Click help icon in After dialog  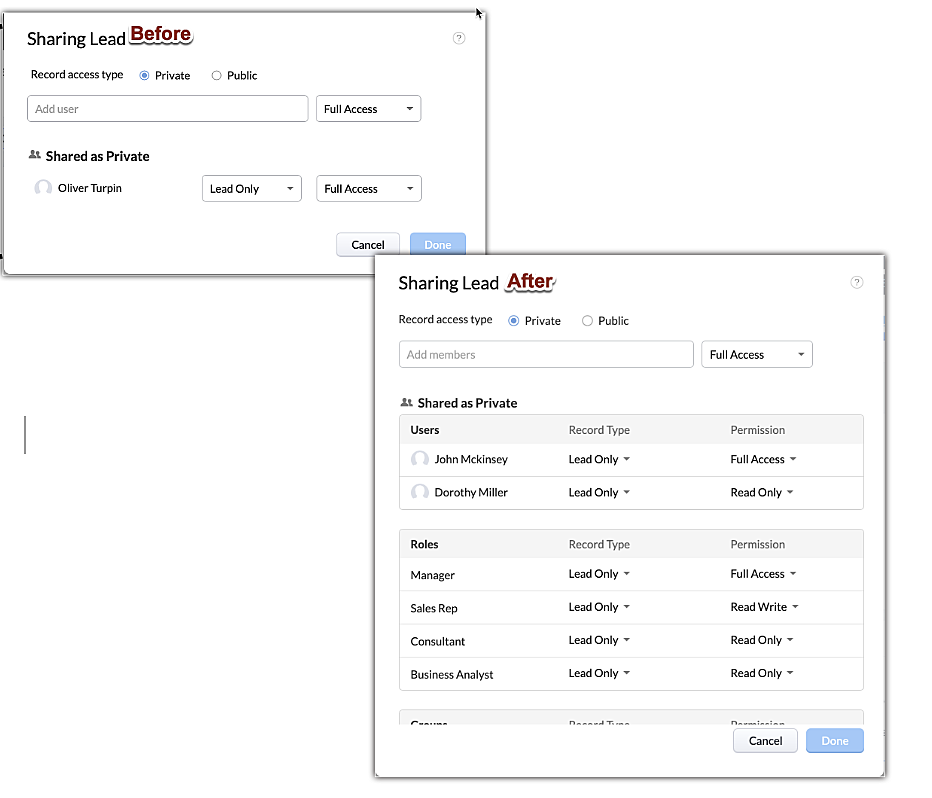tap(856, 283)
